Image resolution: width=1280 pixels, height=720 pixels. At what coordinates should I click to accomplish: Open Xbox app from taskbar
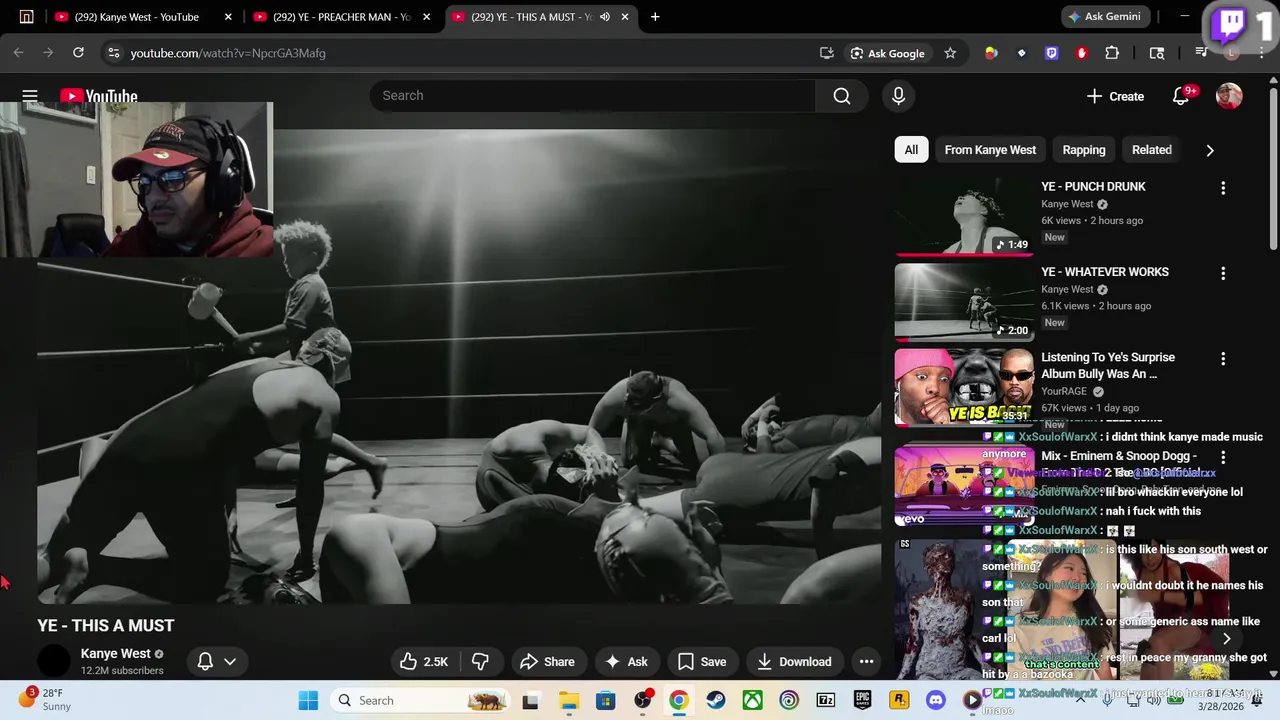[x=752, y=700]
